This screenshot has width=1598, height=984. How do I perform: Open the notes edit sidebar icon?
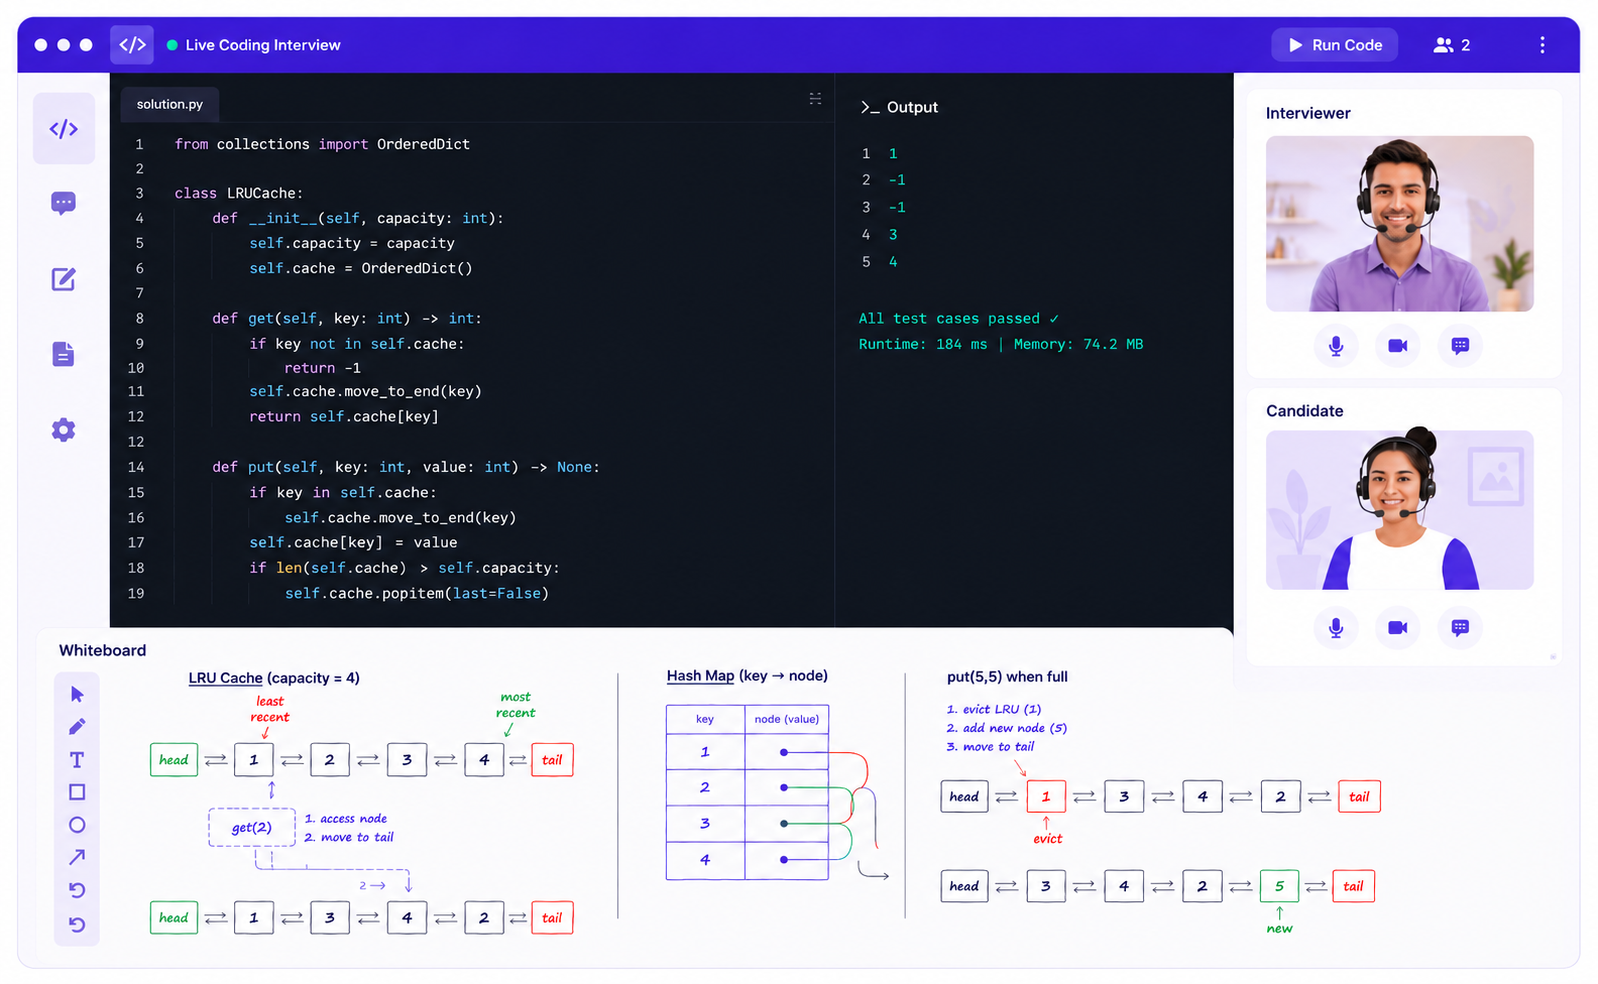pyautogui.click(x=64, y=279)
